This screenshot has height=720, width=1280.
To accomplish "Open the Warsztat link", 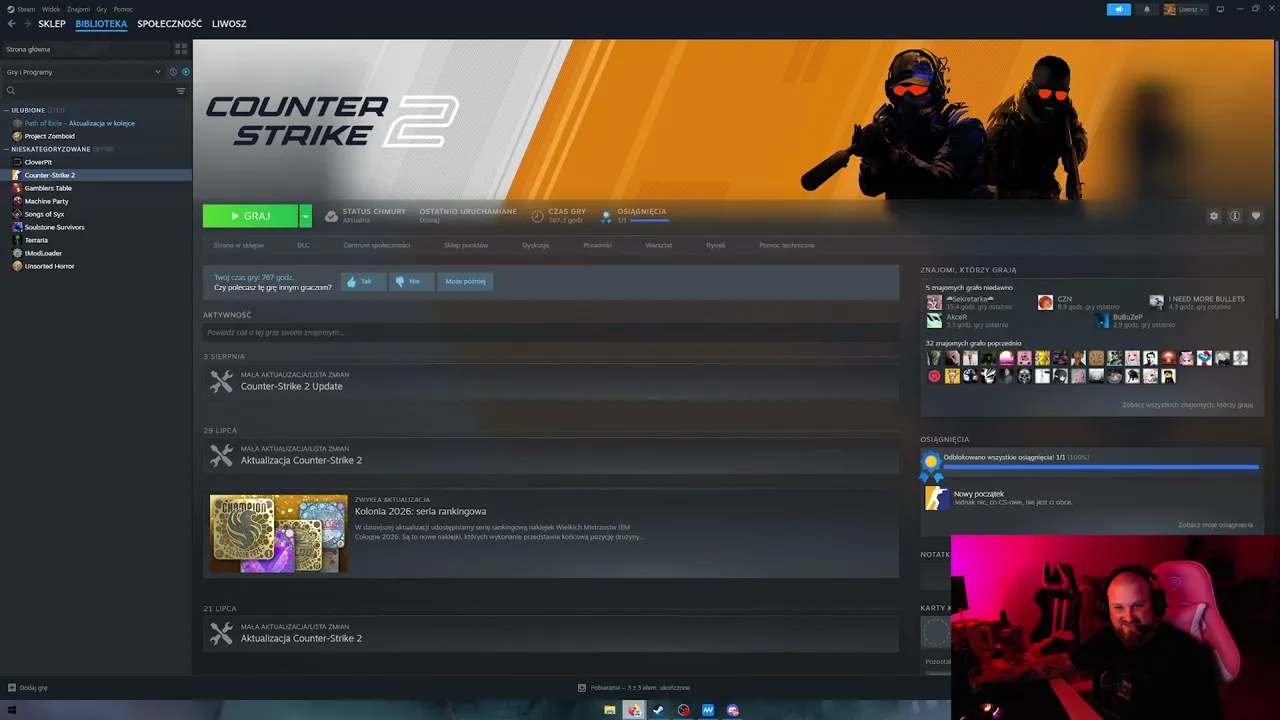I will tap(659, 245).
